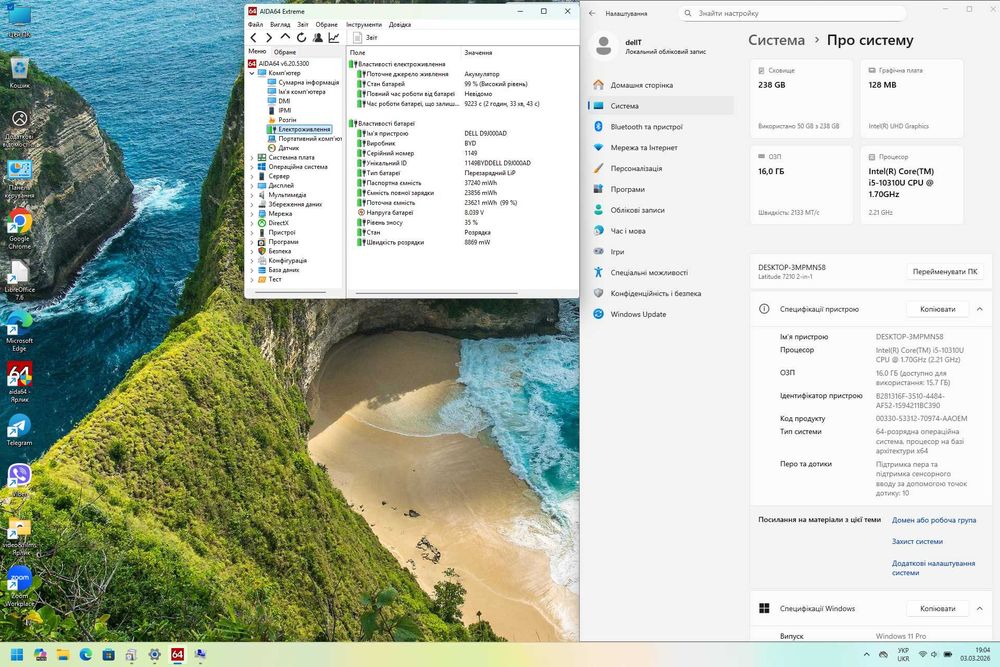Click the AIDA64 up-level arrow icon
This screenshot has width=1000, height=667.
(x=285, y=38)
